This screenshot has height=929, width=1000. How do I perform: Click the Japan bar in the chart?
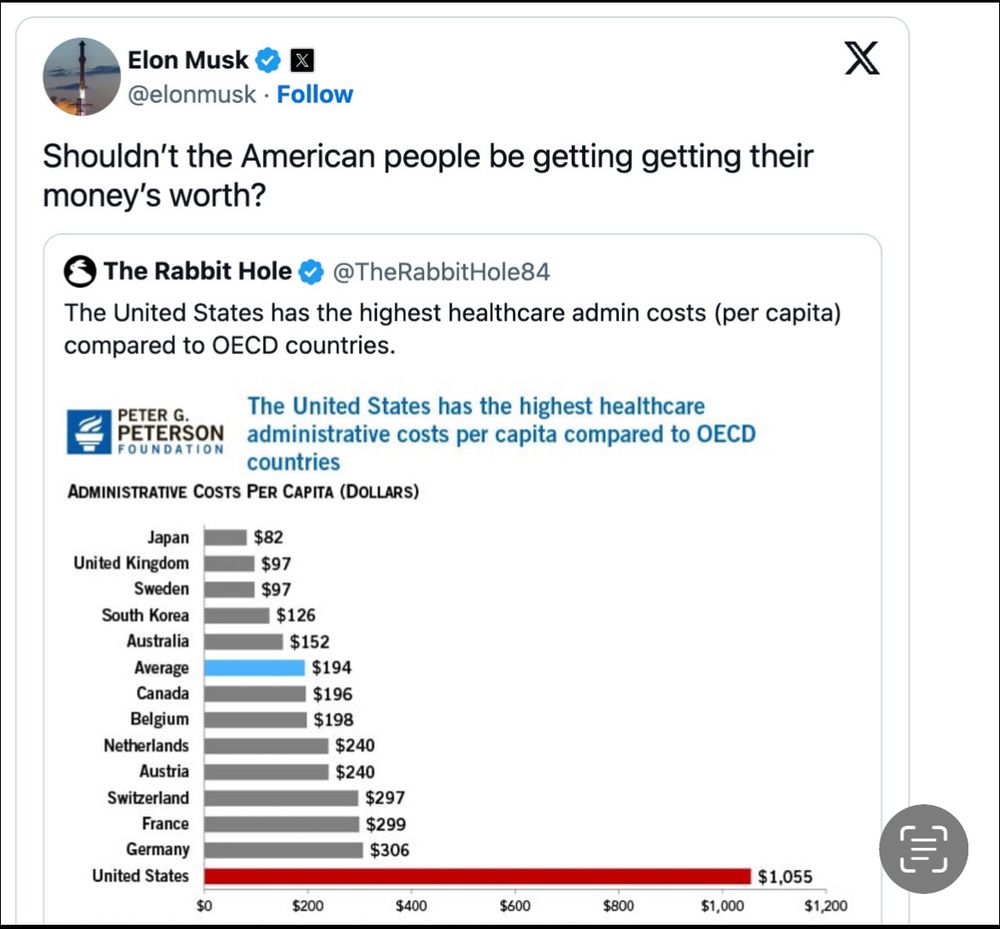225,537
